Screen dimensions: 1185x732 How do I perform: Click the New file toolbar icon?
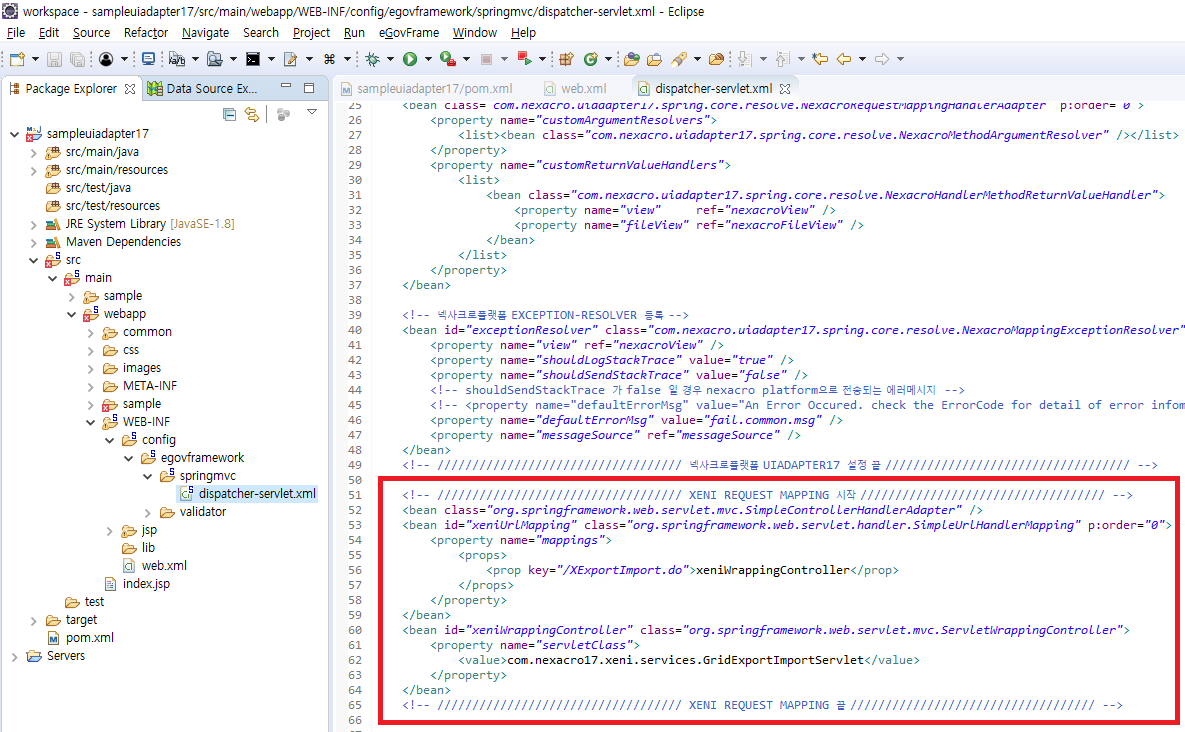click(17, 60)
